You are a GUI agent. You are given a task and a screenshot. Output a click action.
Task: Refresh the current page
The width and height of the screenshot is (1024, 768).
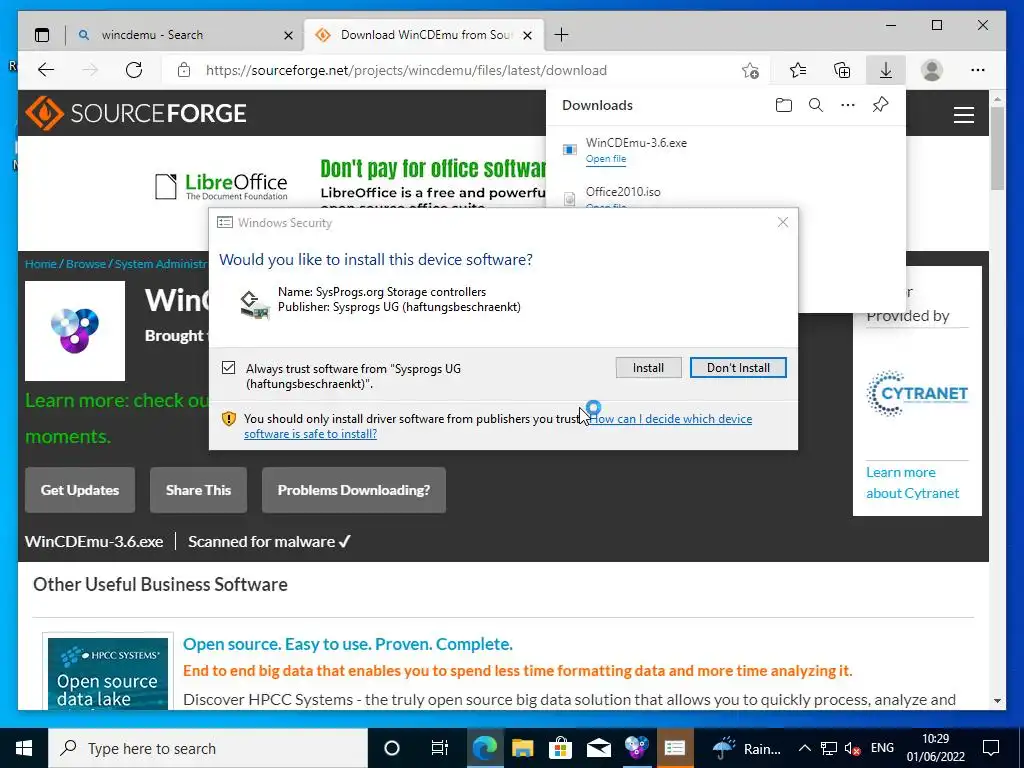134,70
